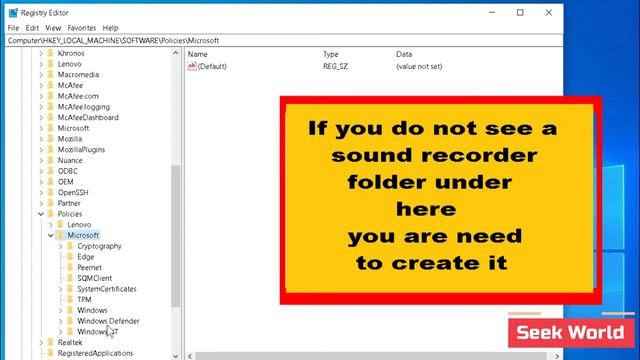Click the REG_SZ type cell
The width and height of the screenshot is (640, 360).
336,66
